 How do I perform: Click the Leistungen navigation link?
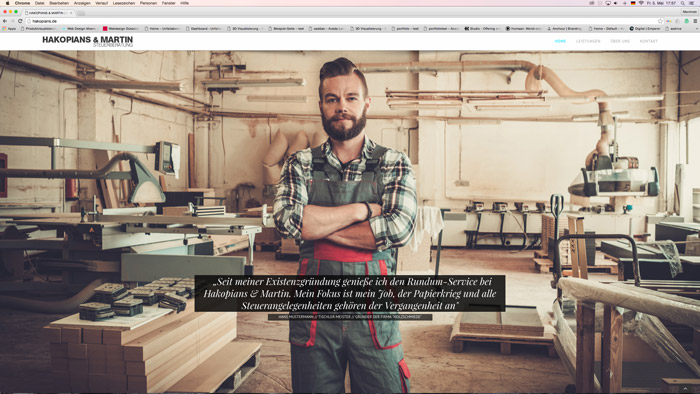[588, 41]
